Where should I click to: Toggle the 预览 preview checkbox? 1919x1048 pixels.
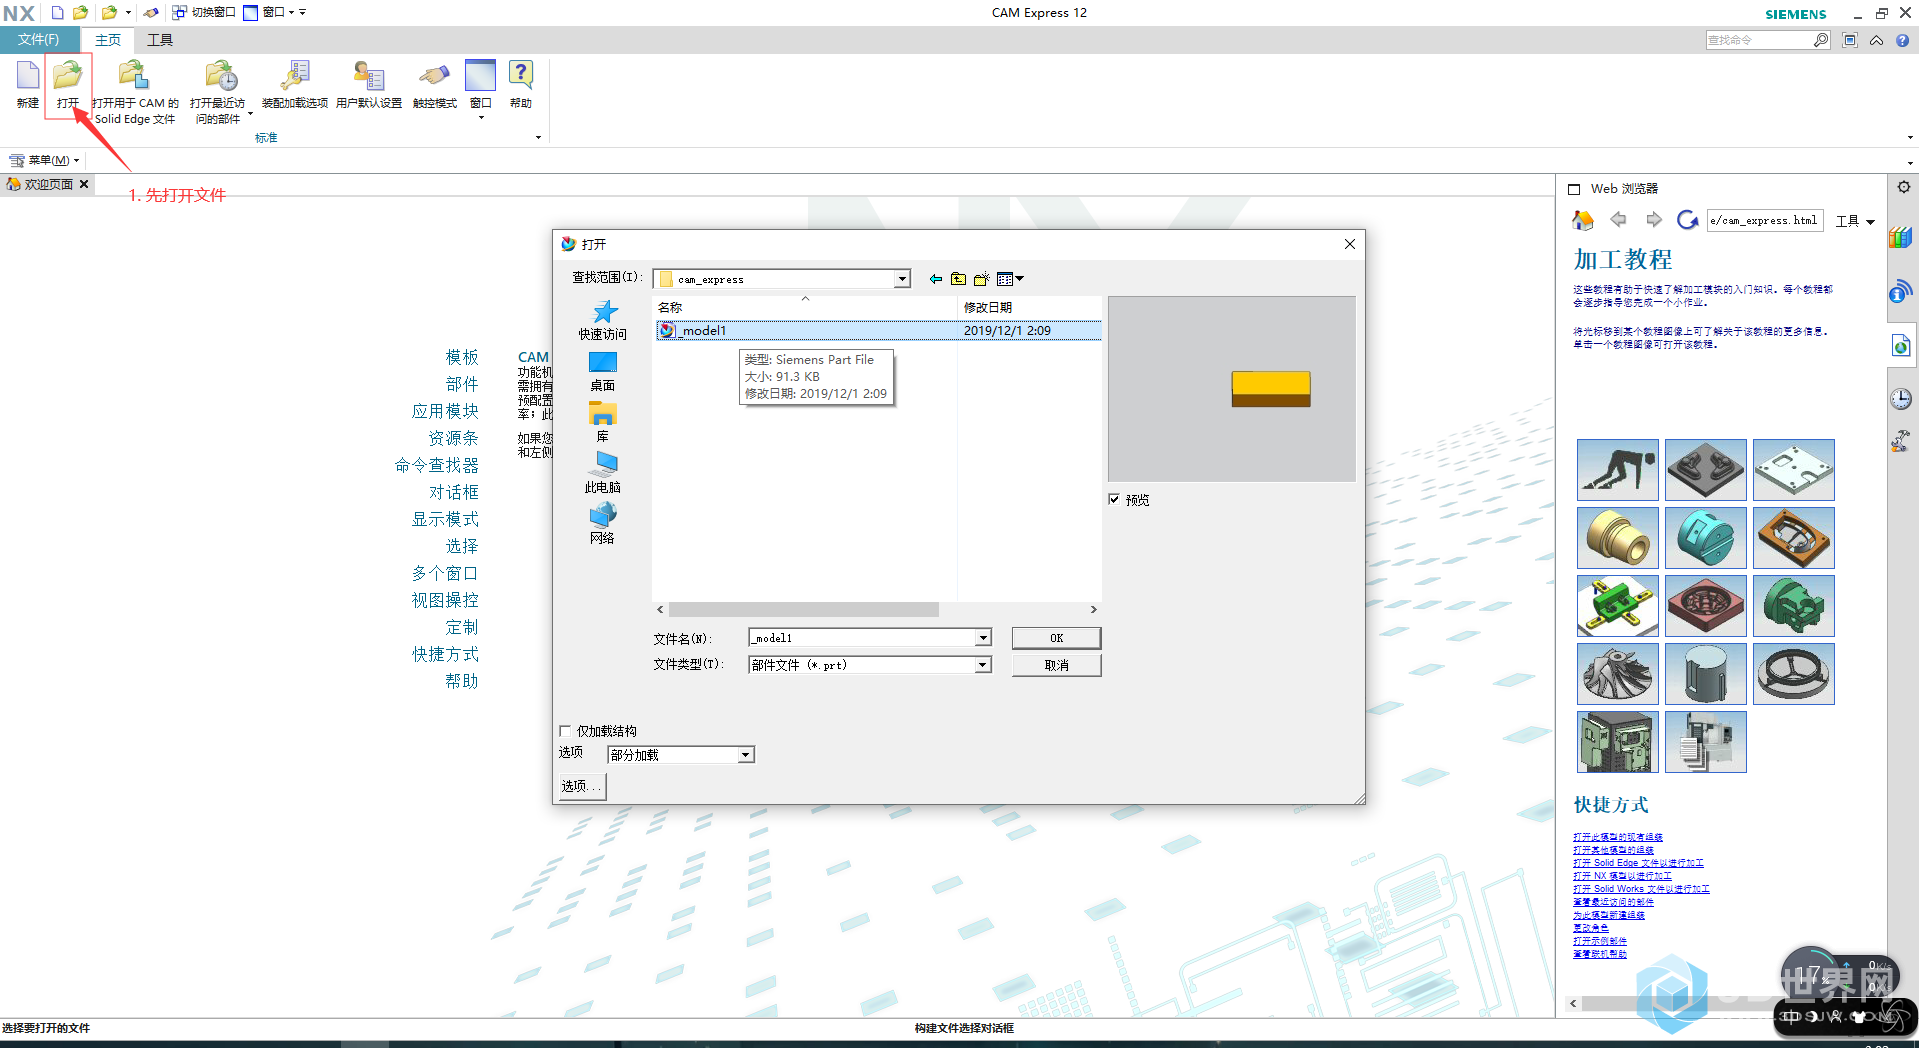[1114, 500]
